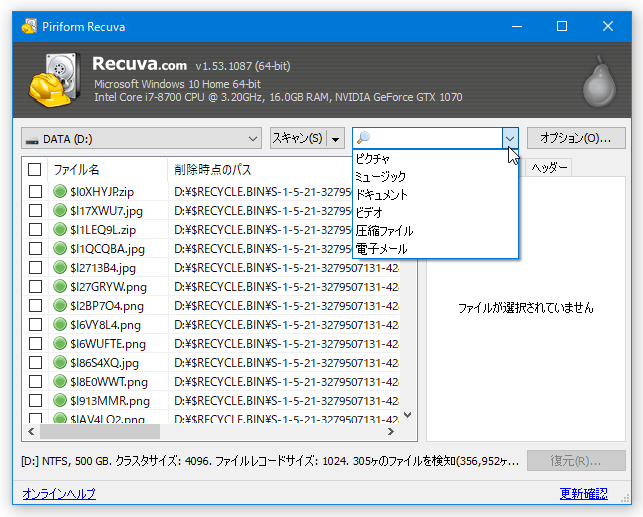The width and height of the screenshot is (643, 517).
Task: Collapse the filter dropdown arrow
Action: (510, 139)
